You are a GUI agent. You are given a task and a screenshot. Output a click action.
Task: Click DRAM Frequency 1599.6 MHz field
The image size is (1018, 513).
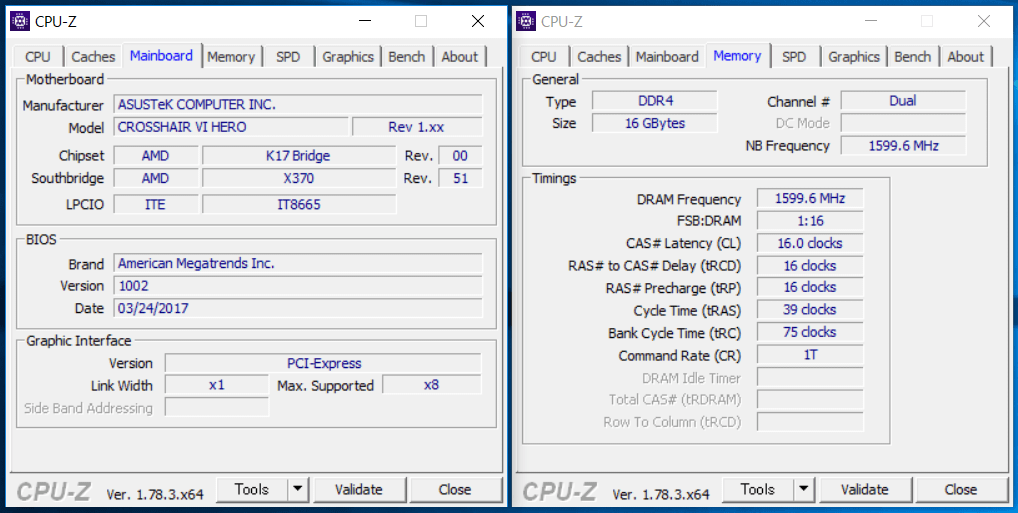(x=810, y=199)
